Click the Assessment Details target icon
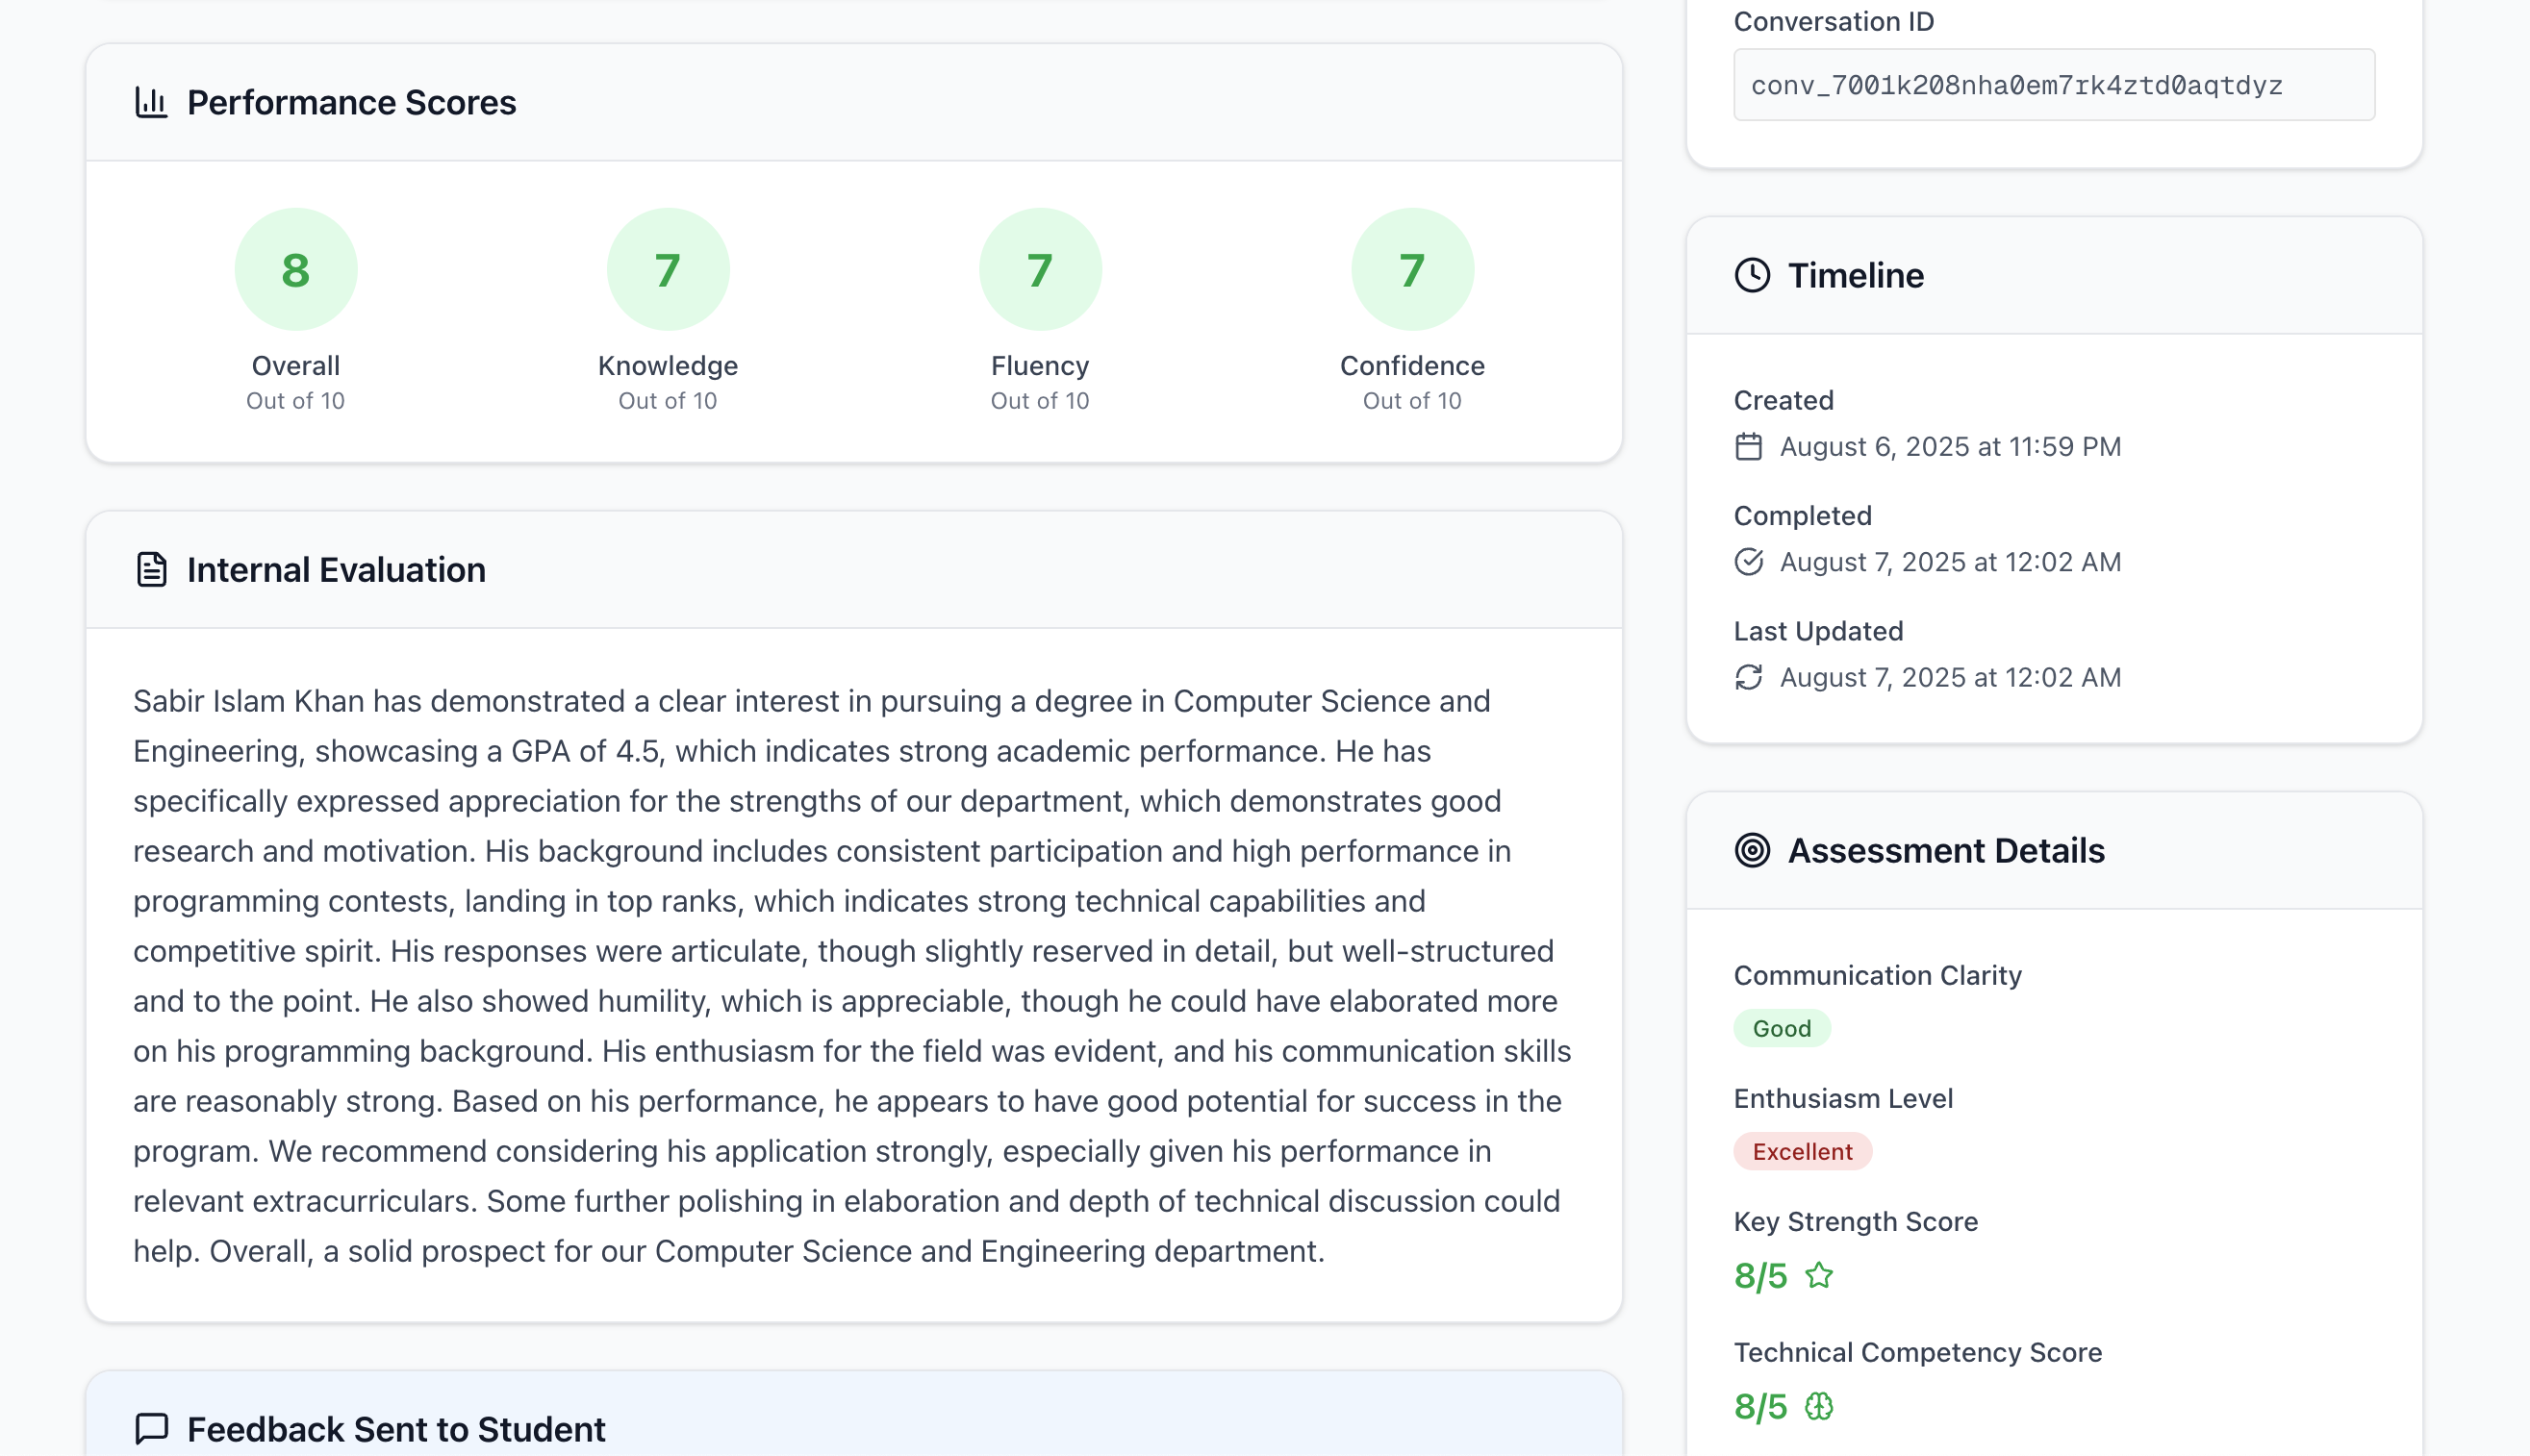This screenshot has height=1456, width=2530. tap(1752, 850)
